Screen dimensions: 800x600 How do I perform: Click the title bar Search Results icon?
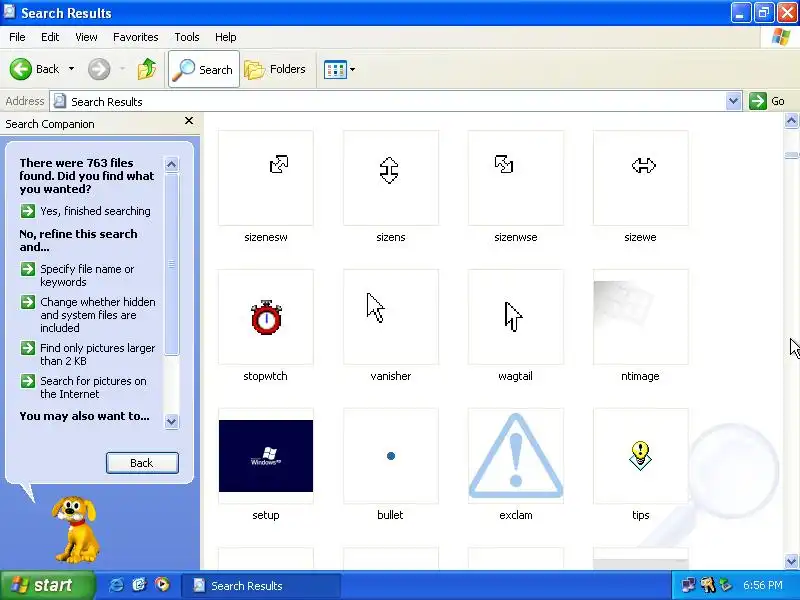9,11
